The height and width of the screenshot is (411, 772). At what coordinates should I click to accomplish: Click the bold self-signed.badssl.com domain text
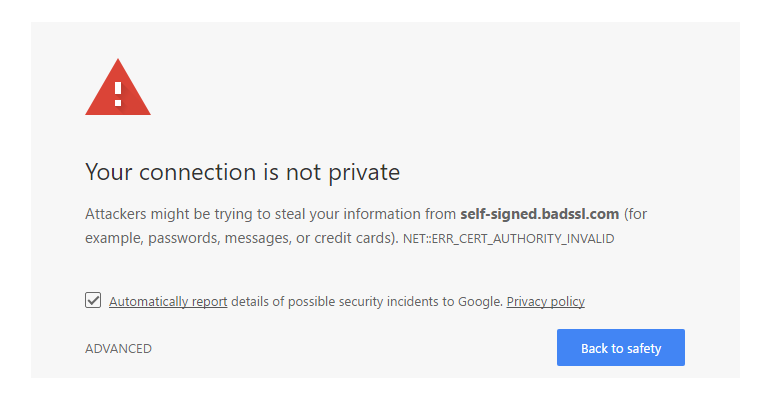click(540, 214)
